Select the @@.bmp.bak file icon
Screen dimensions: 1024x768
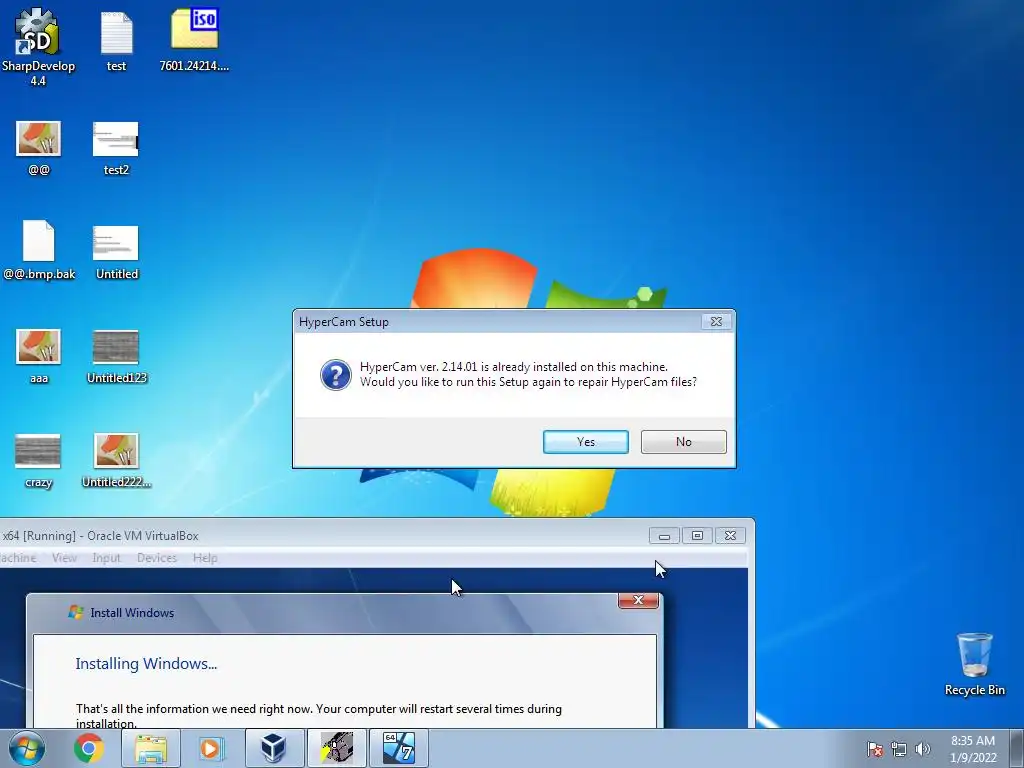point(39,251)
